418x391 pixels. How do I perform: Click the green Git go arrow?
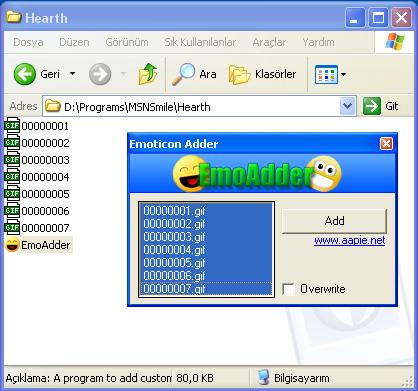[372, 106]
